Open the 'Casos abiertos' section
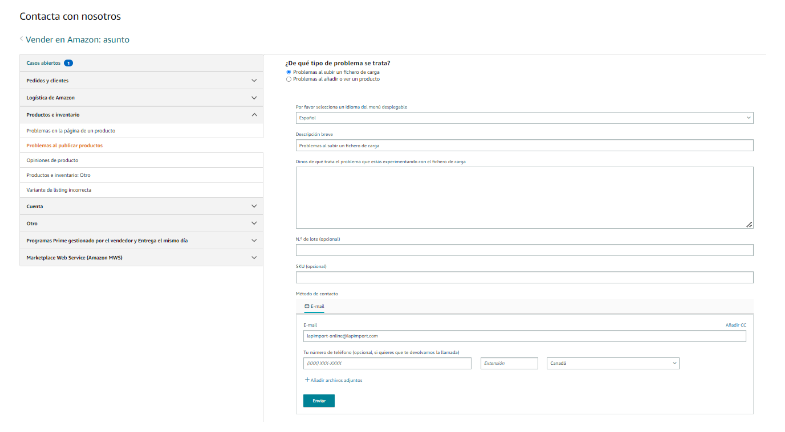This screenshot has height=432, width=785. [x=141, y=63]
